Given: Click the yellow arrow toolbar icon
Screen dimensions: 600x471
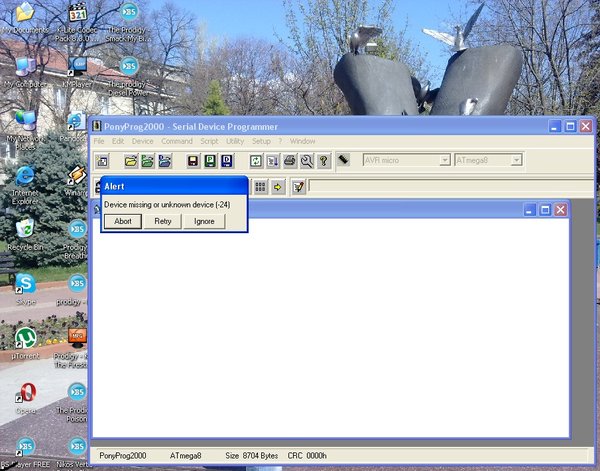Looking at the screenshot, I should click(x=277, y=187).
